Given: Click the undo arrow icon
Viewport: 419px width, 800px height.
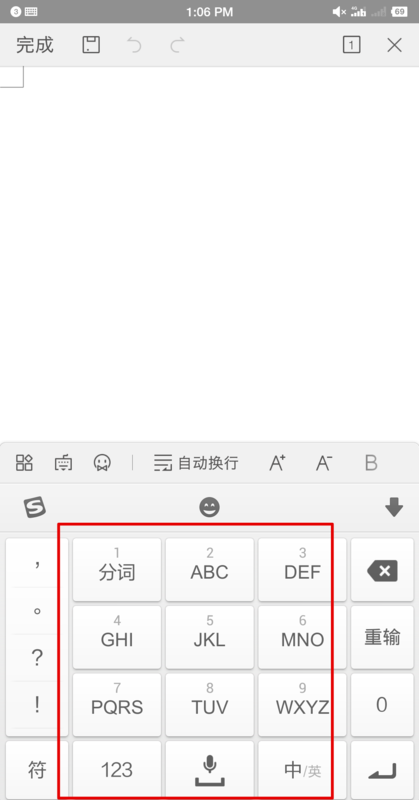Looking at the screenshot, I should pos(134,45).
